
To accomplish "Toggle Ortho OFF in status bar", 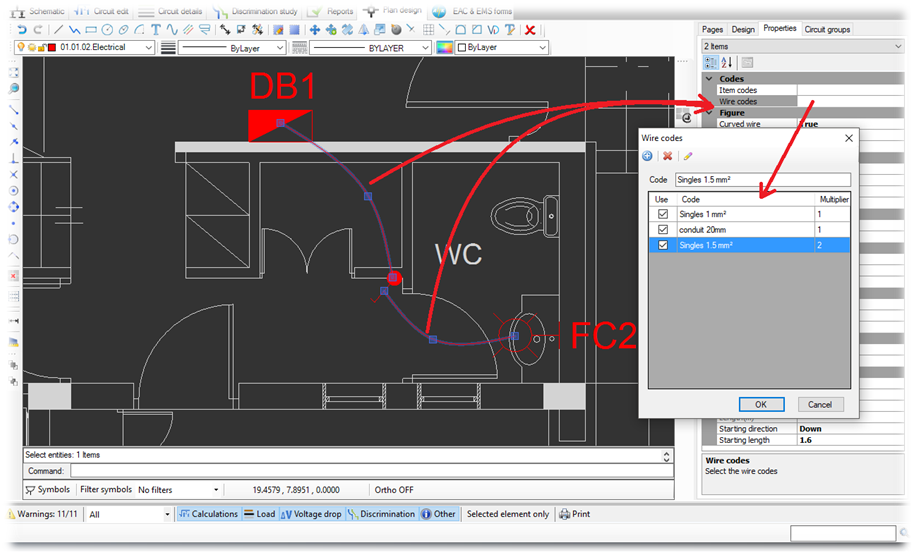I will click(x=394, y=490).
